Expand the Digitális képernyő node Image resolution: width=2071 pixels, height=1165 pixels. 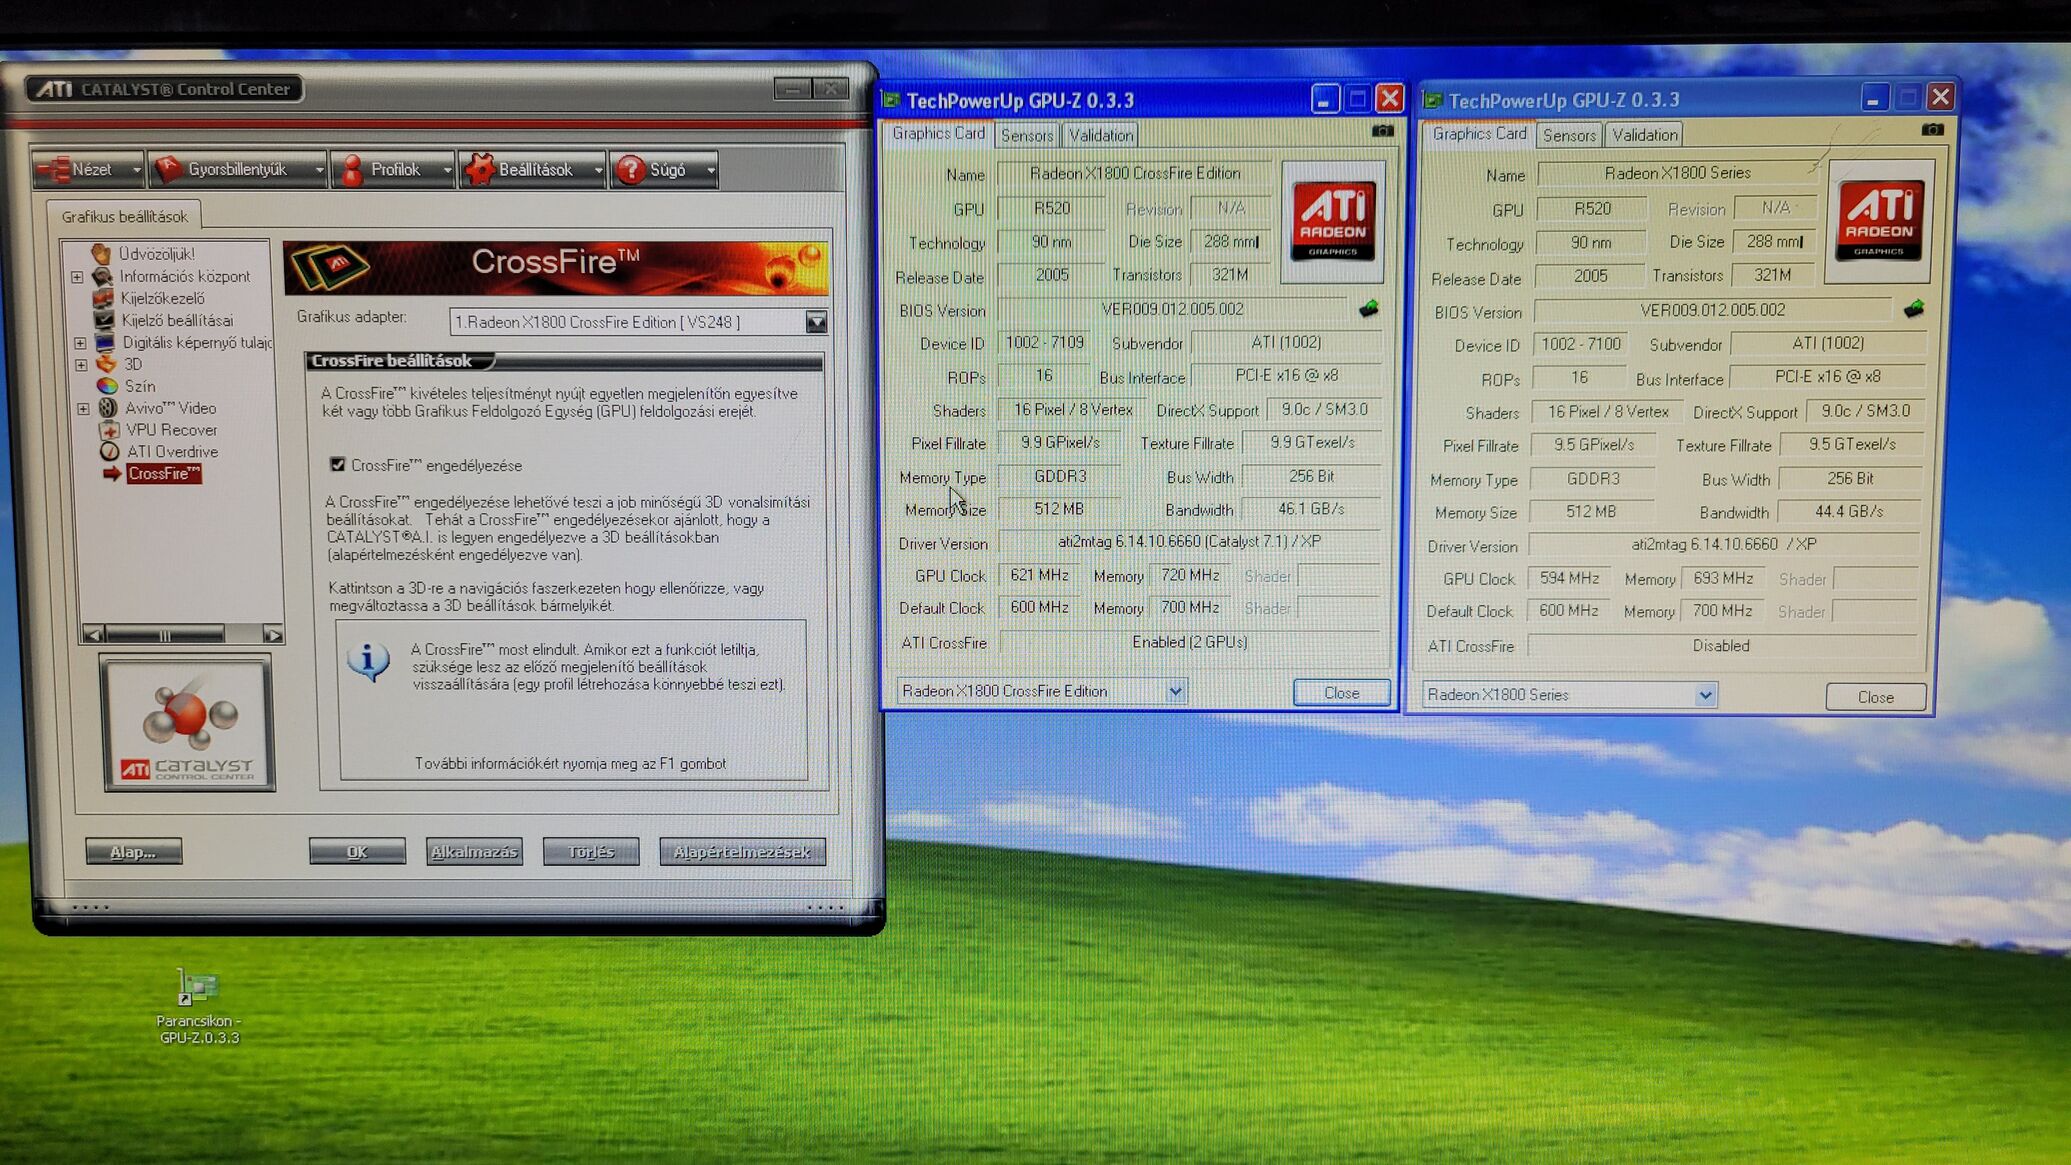(80, 343)
